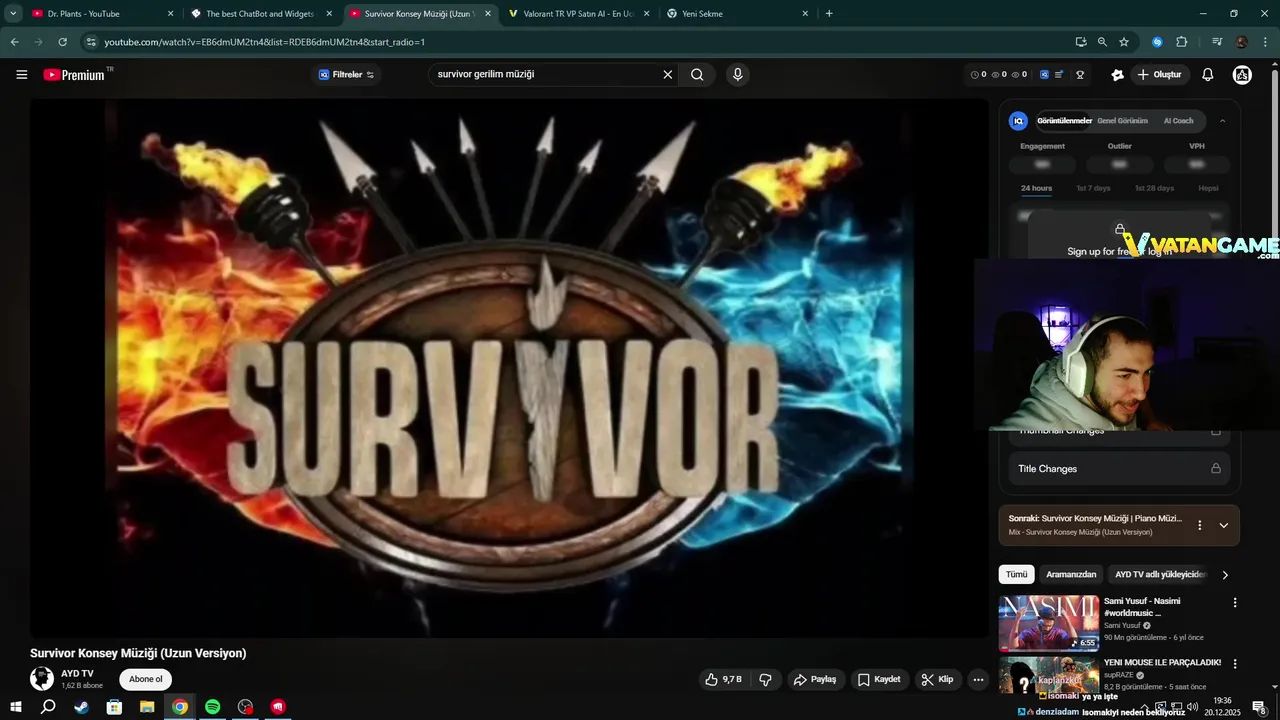Expand the Sonraki mix playlist chevron

point(1223,525)
